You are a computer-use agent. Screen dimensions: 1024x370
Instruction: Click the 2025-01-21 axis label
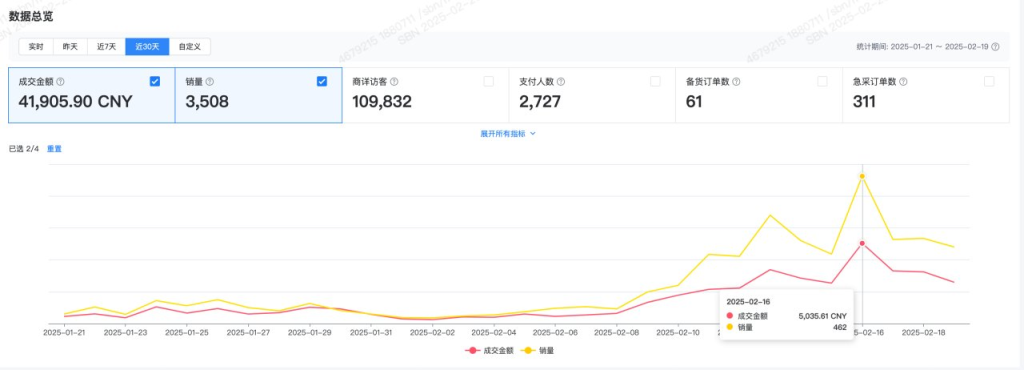(64, 332)
